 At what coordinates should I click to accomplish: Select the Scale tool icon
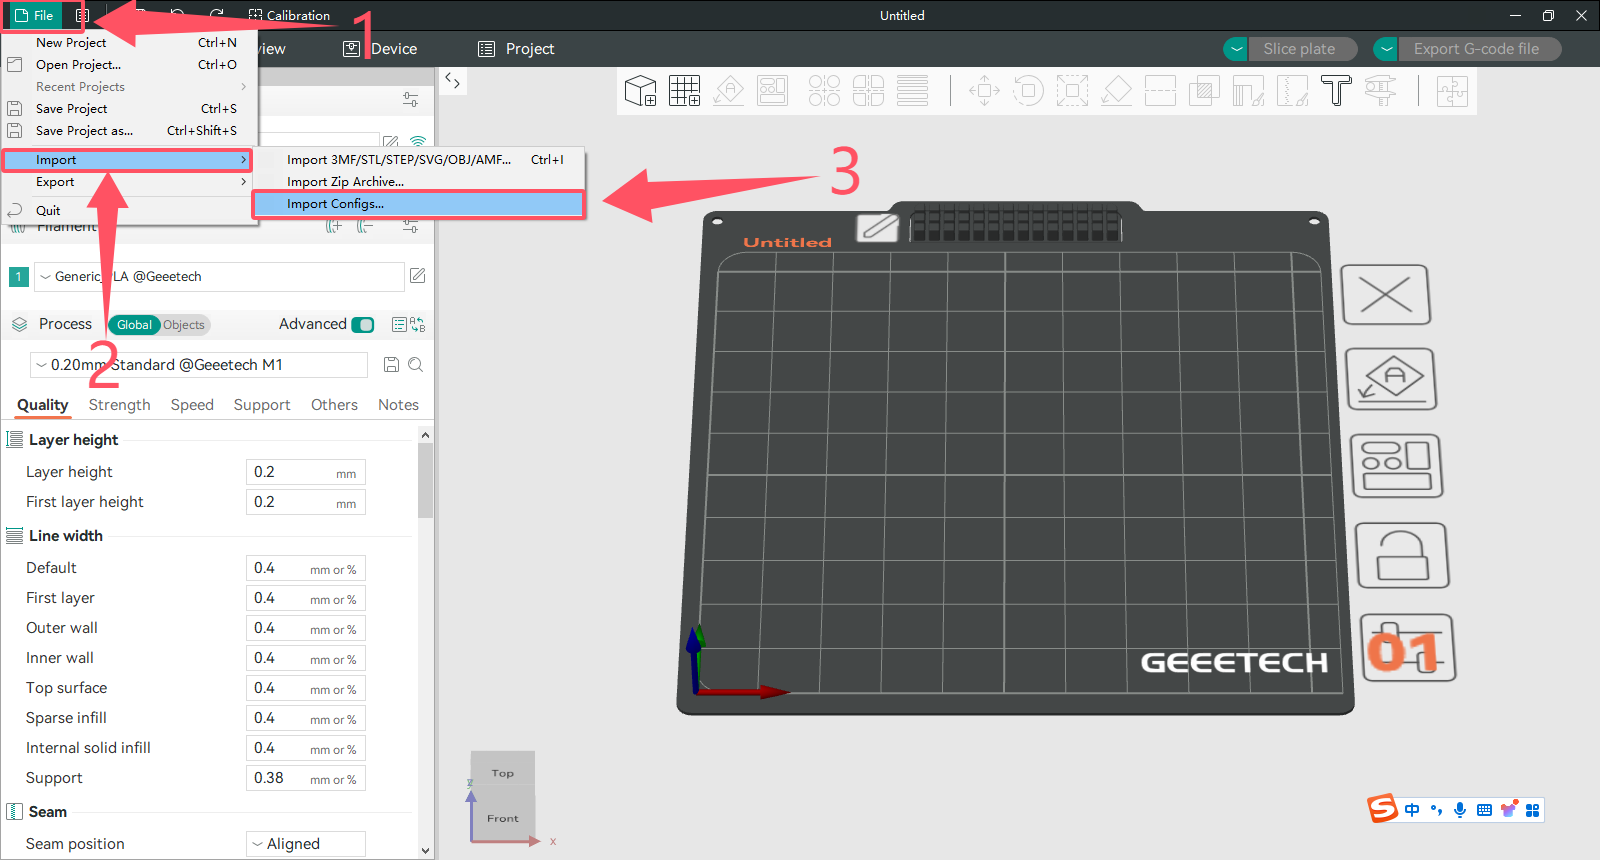[x=1072, y=91]
